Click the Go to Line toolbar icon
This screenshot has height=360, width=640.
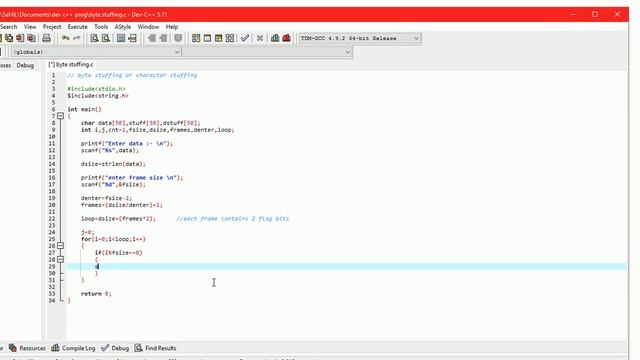pos(132,38)
